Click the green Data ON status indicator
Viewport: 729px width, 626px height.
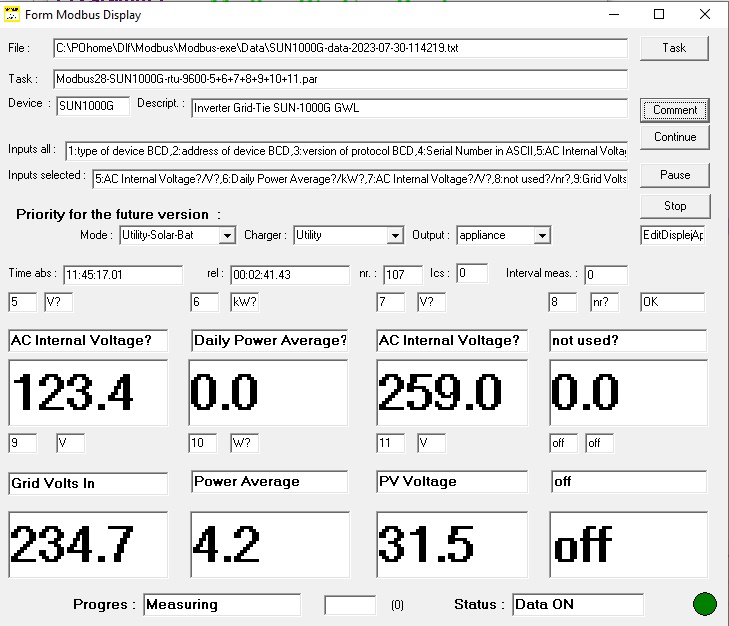pos(705,604)
